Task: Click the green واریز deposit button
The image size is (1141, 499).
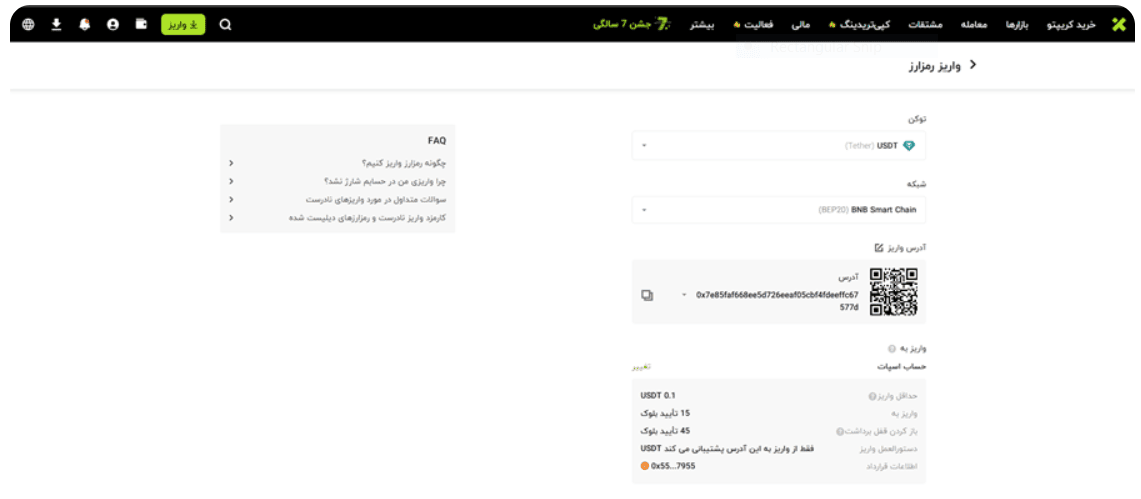Action: [183, 25]
